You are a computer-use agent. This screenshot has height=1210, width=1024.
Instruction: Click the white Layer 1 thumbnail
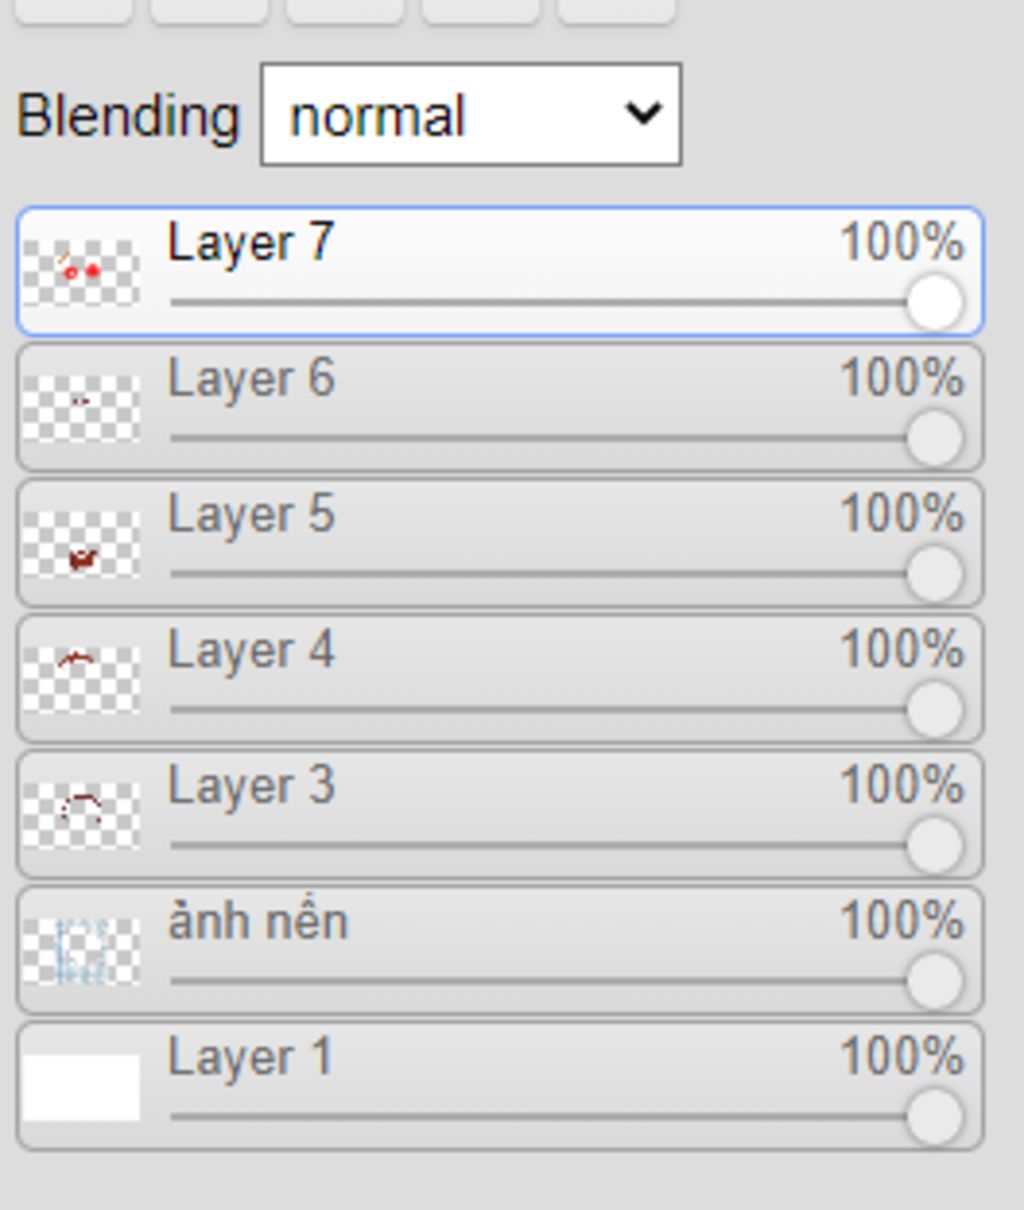(81, 1087)
